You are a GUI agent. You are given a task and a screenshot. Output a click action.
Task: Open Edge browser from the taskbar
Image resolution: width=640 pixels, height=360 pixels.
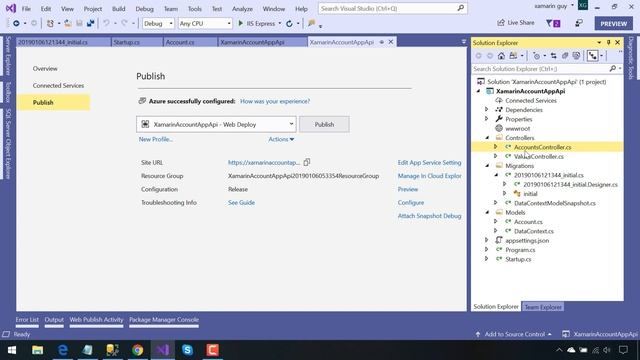(62, 350)
